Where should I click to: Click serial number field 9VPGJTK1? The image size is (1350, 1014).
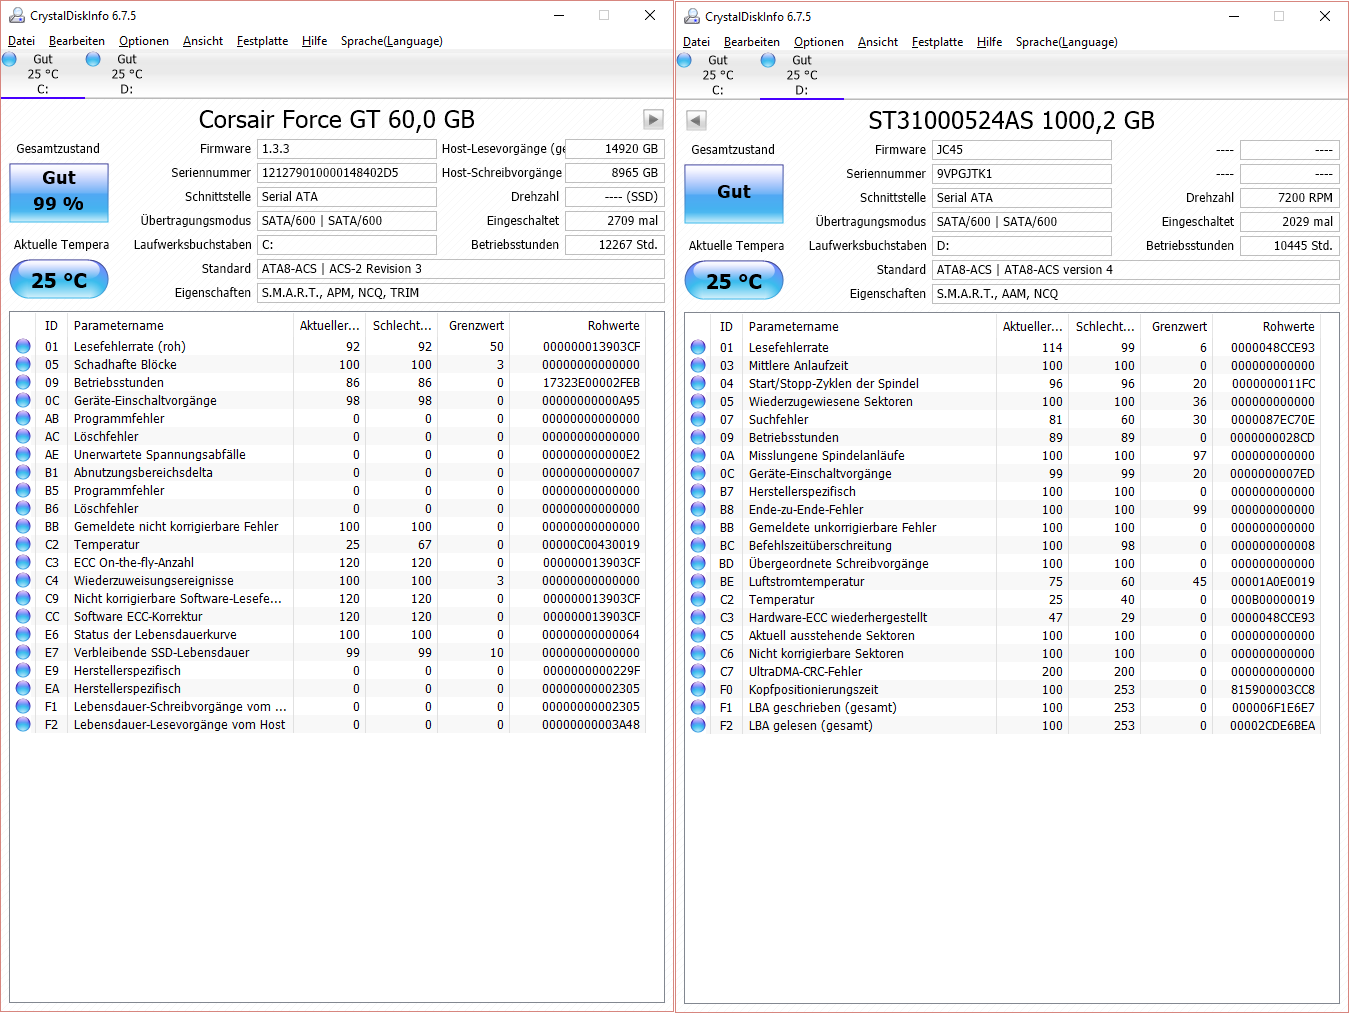point(1022,174)
